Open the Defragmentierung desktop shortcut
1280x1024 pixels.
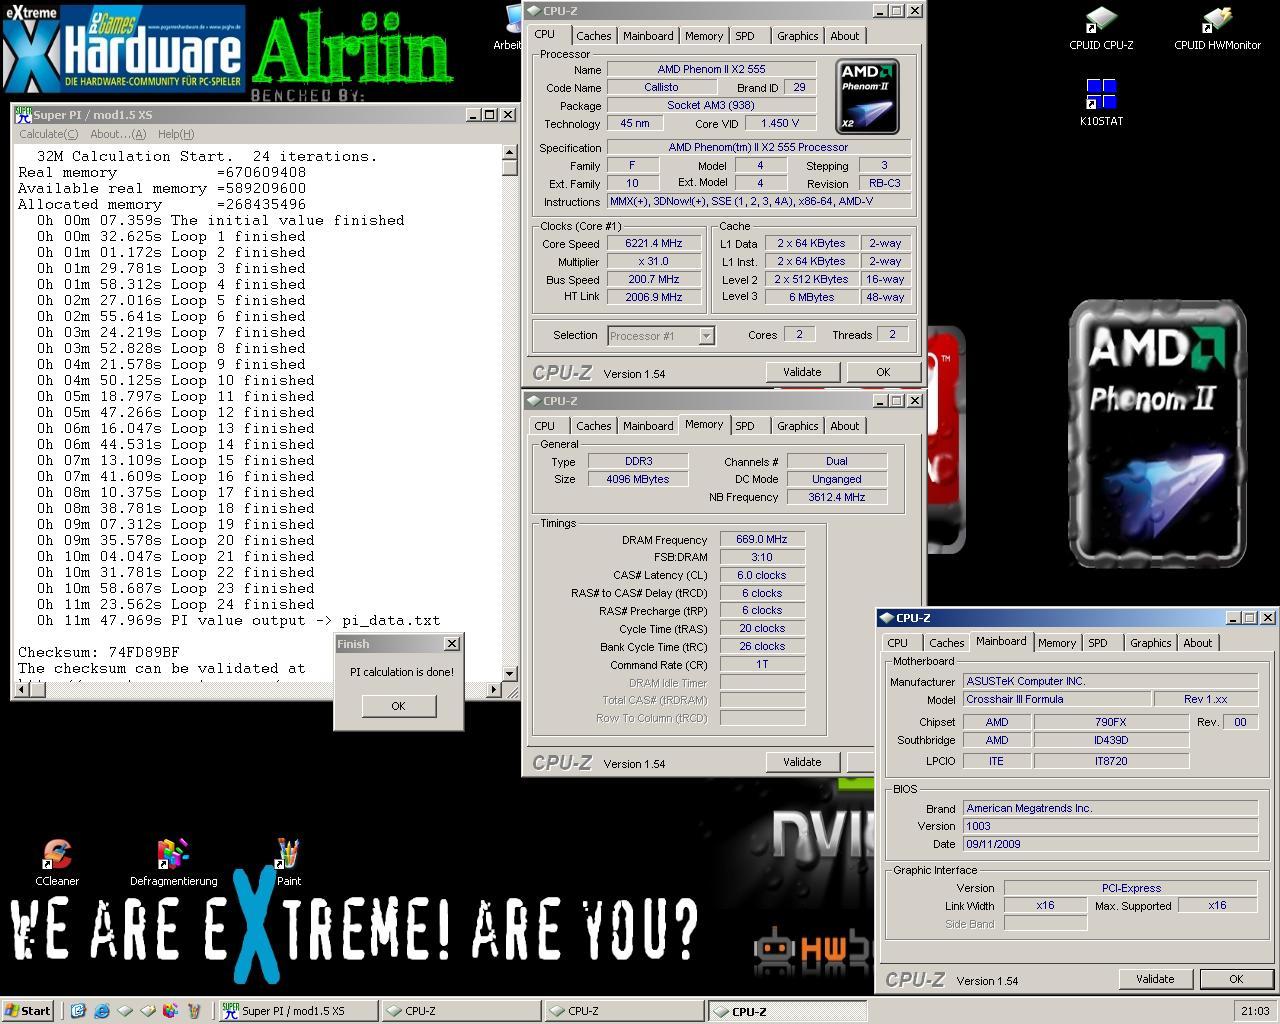(x=173, y=863)
